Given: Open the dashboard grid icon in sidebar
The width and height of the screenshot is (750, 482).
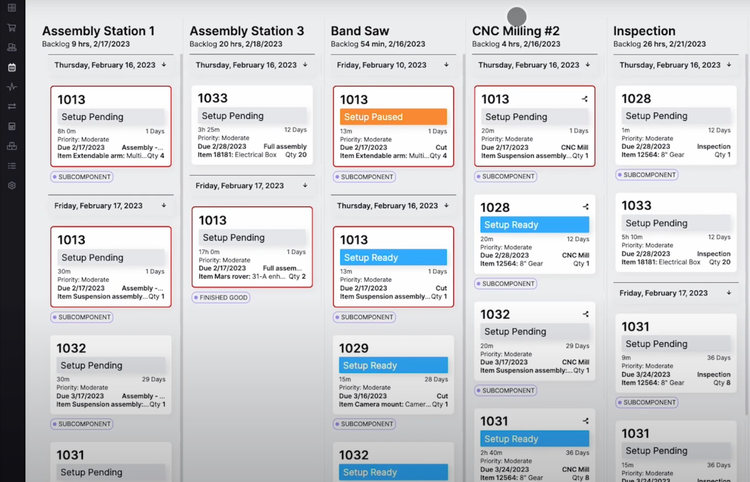Looking at the screenshot, I should coord(12,8).
